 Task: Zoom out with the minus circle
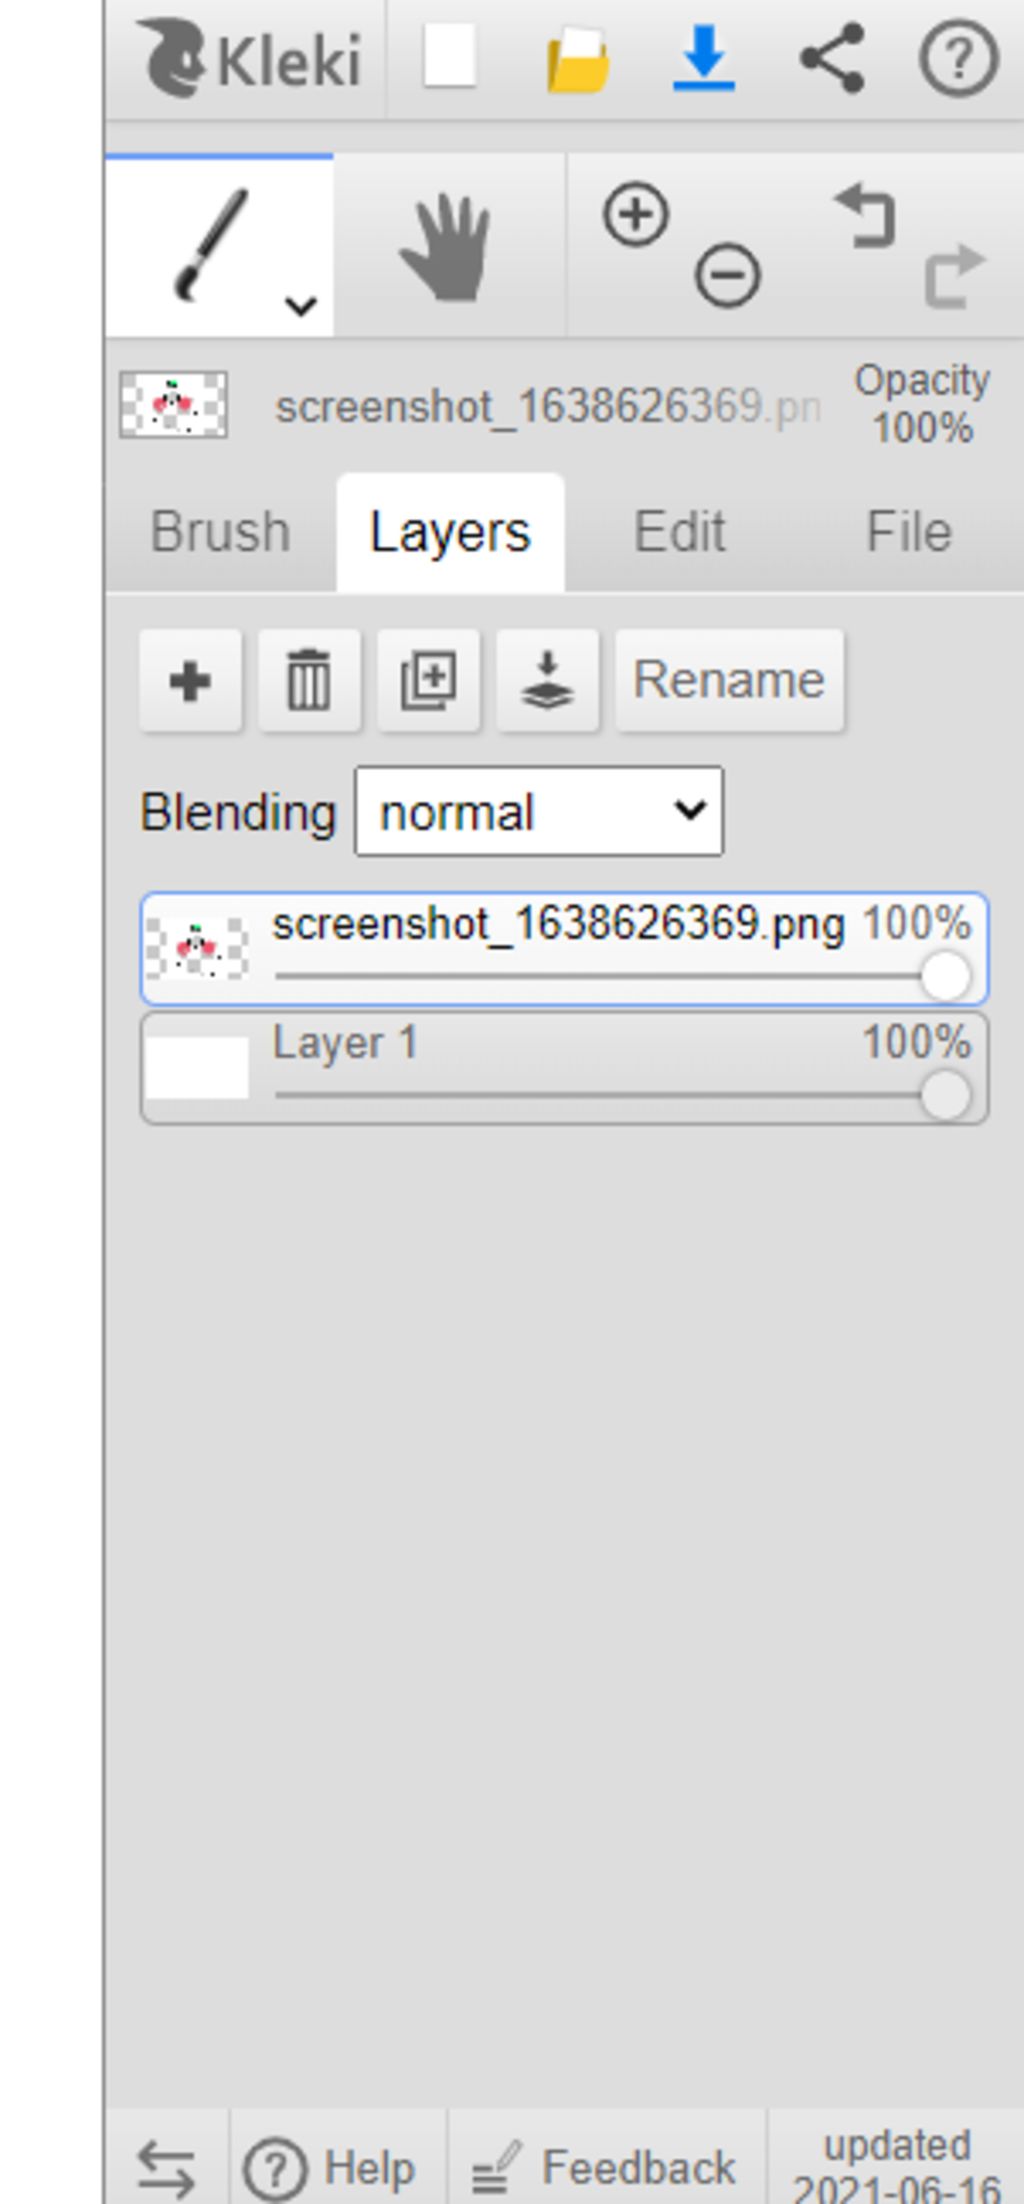tap(727, 275)
